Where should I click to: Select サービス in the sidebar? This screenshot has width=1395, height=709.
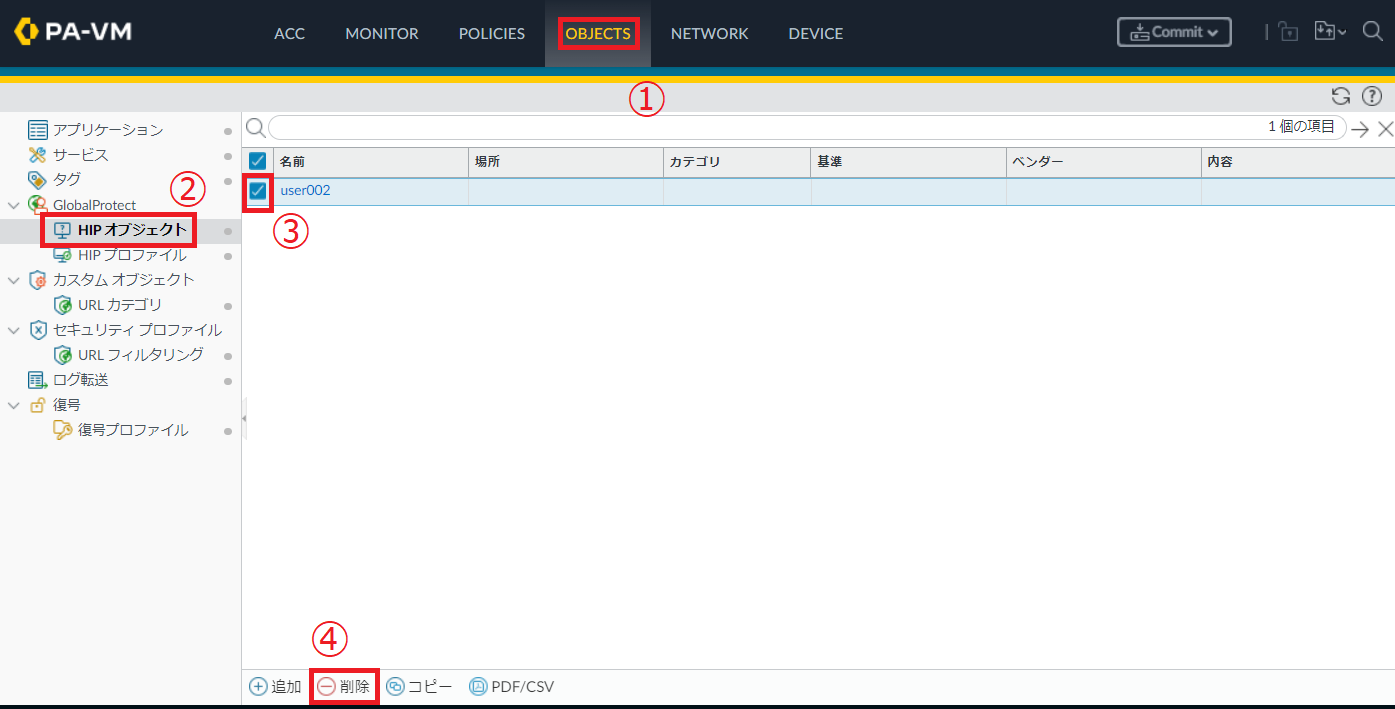pos(81,155)
